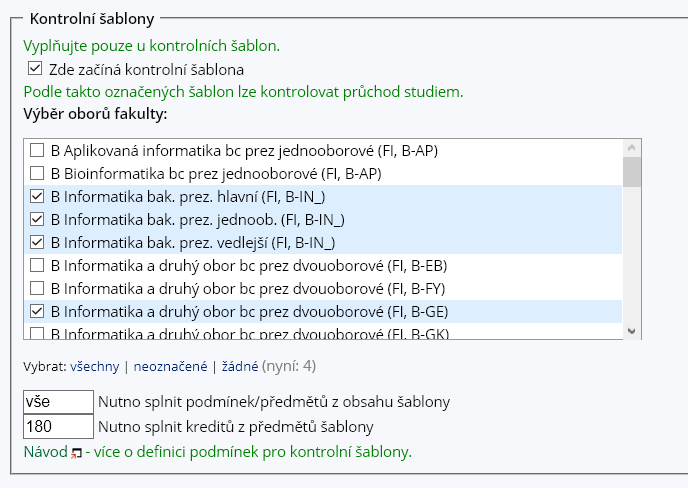Toggle 'Zde začíná kontrolní šablona' checkbox

coord(35,69)
